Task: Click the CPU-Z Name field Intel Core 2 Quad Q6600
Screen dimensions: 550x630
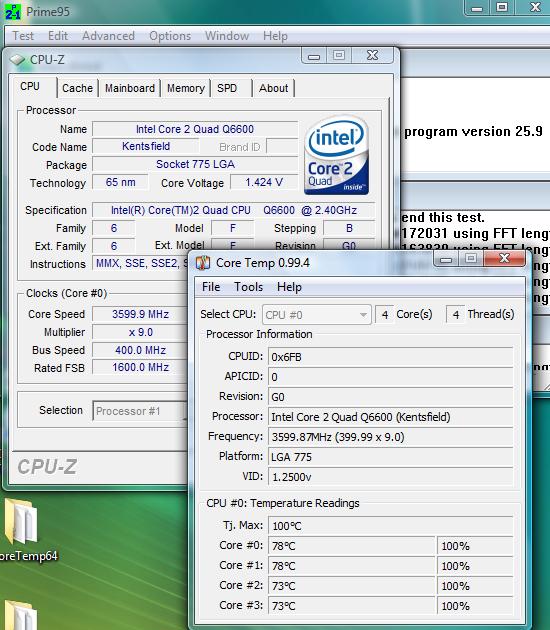Action: [195, 129]
